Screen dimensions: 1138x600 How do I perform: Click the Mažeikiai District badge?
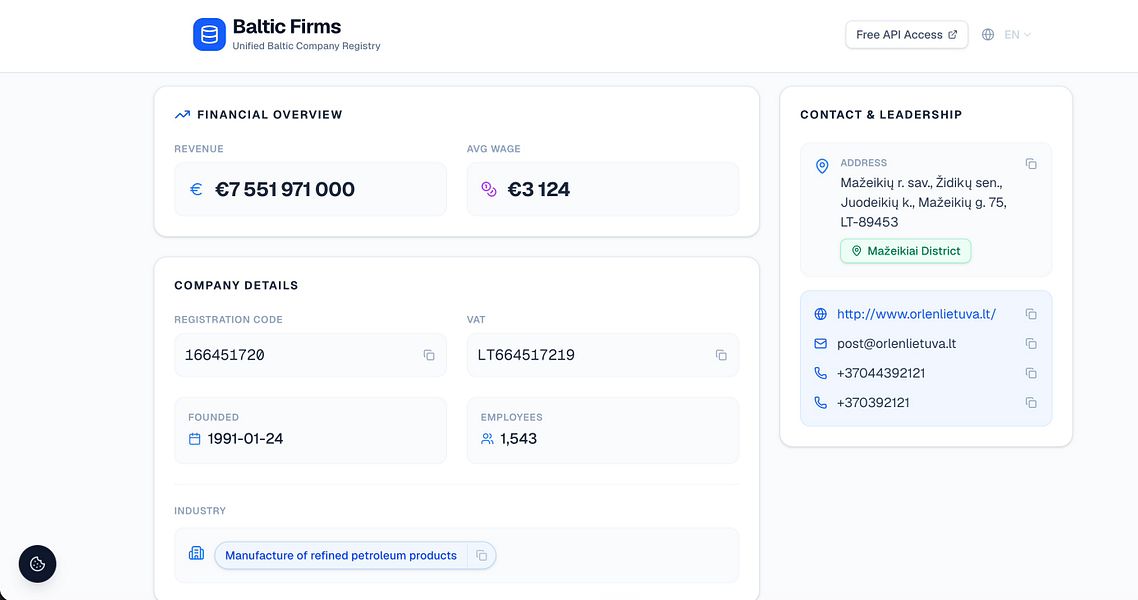tap(906, 251)
